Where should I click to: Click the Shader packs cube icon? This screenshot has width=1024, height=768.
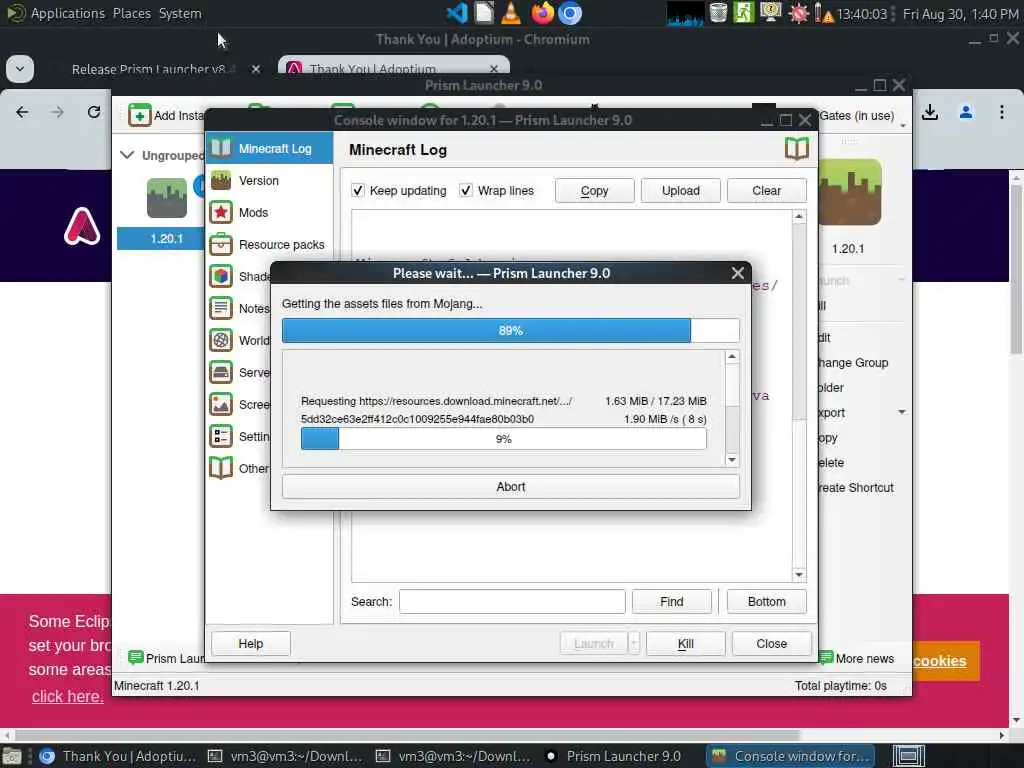tap(221, 276)
